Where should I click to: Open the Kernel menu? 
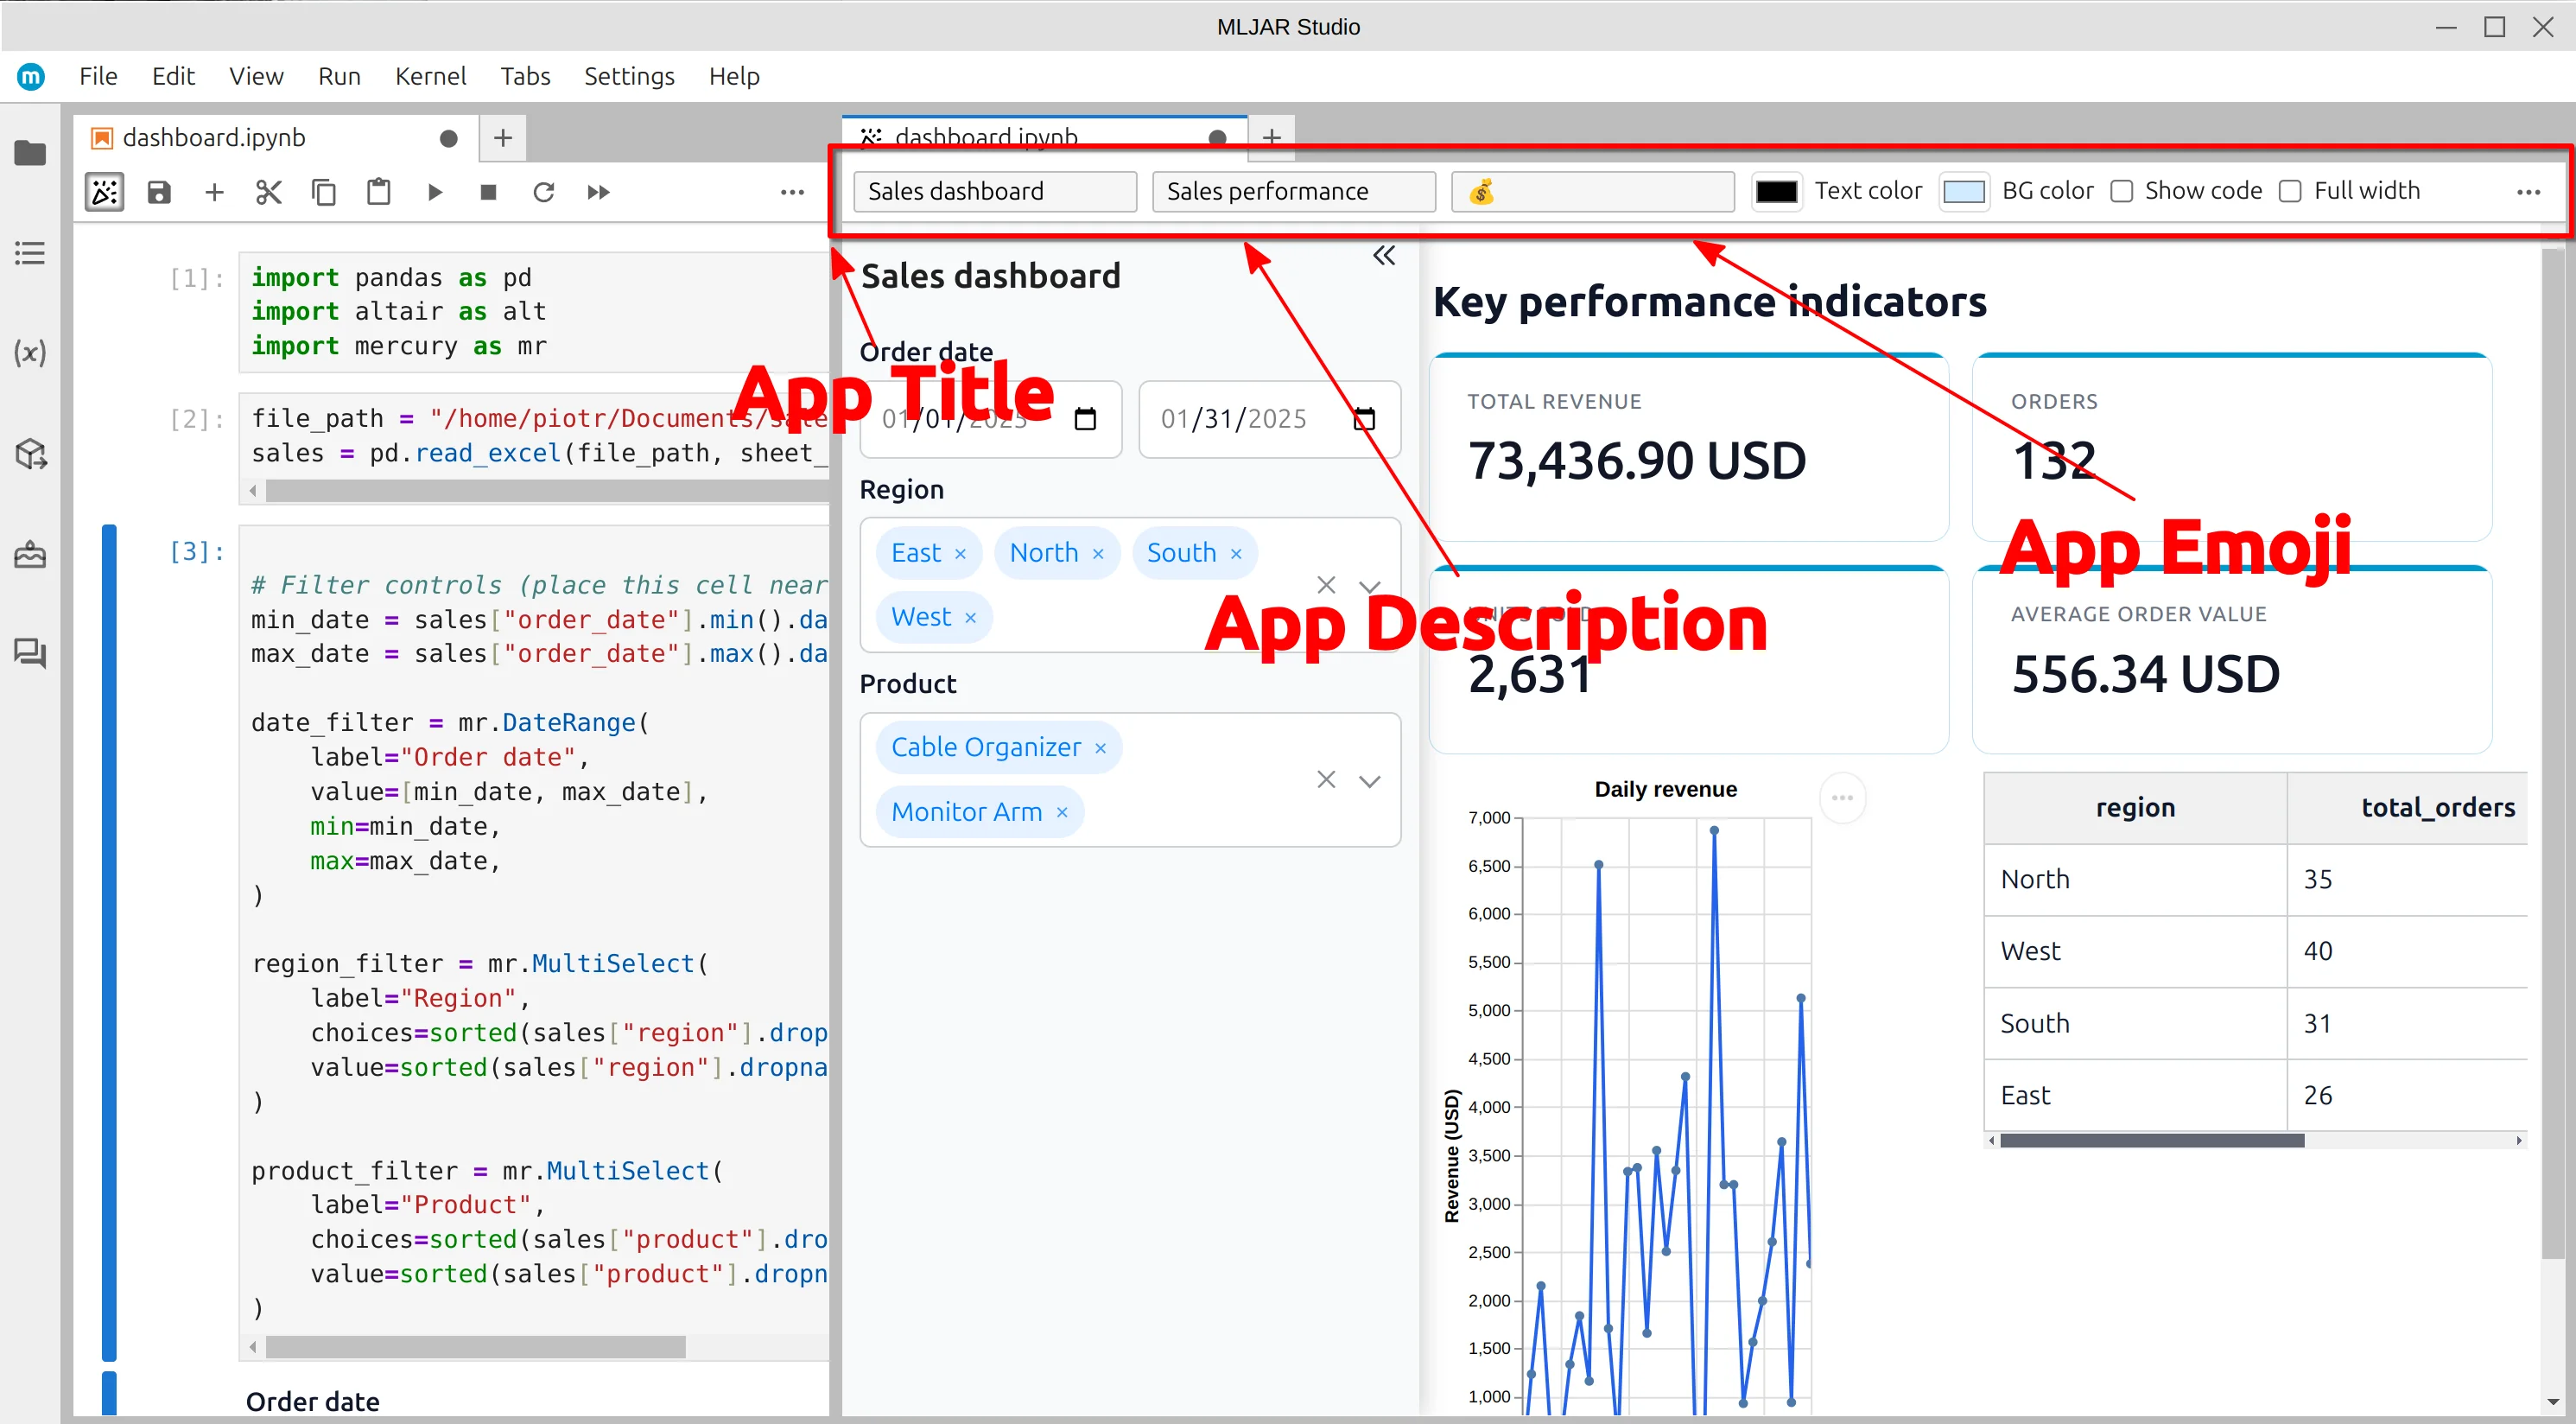pos(430,76)
